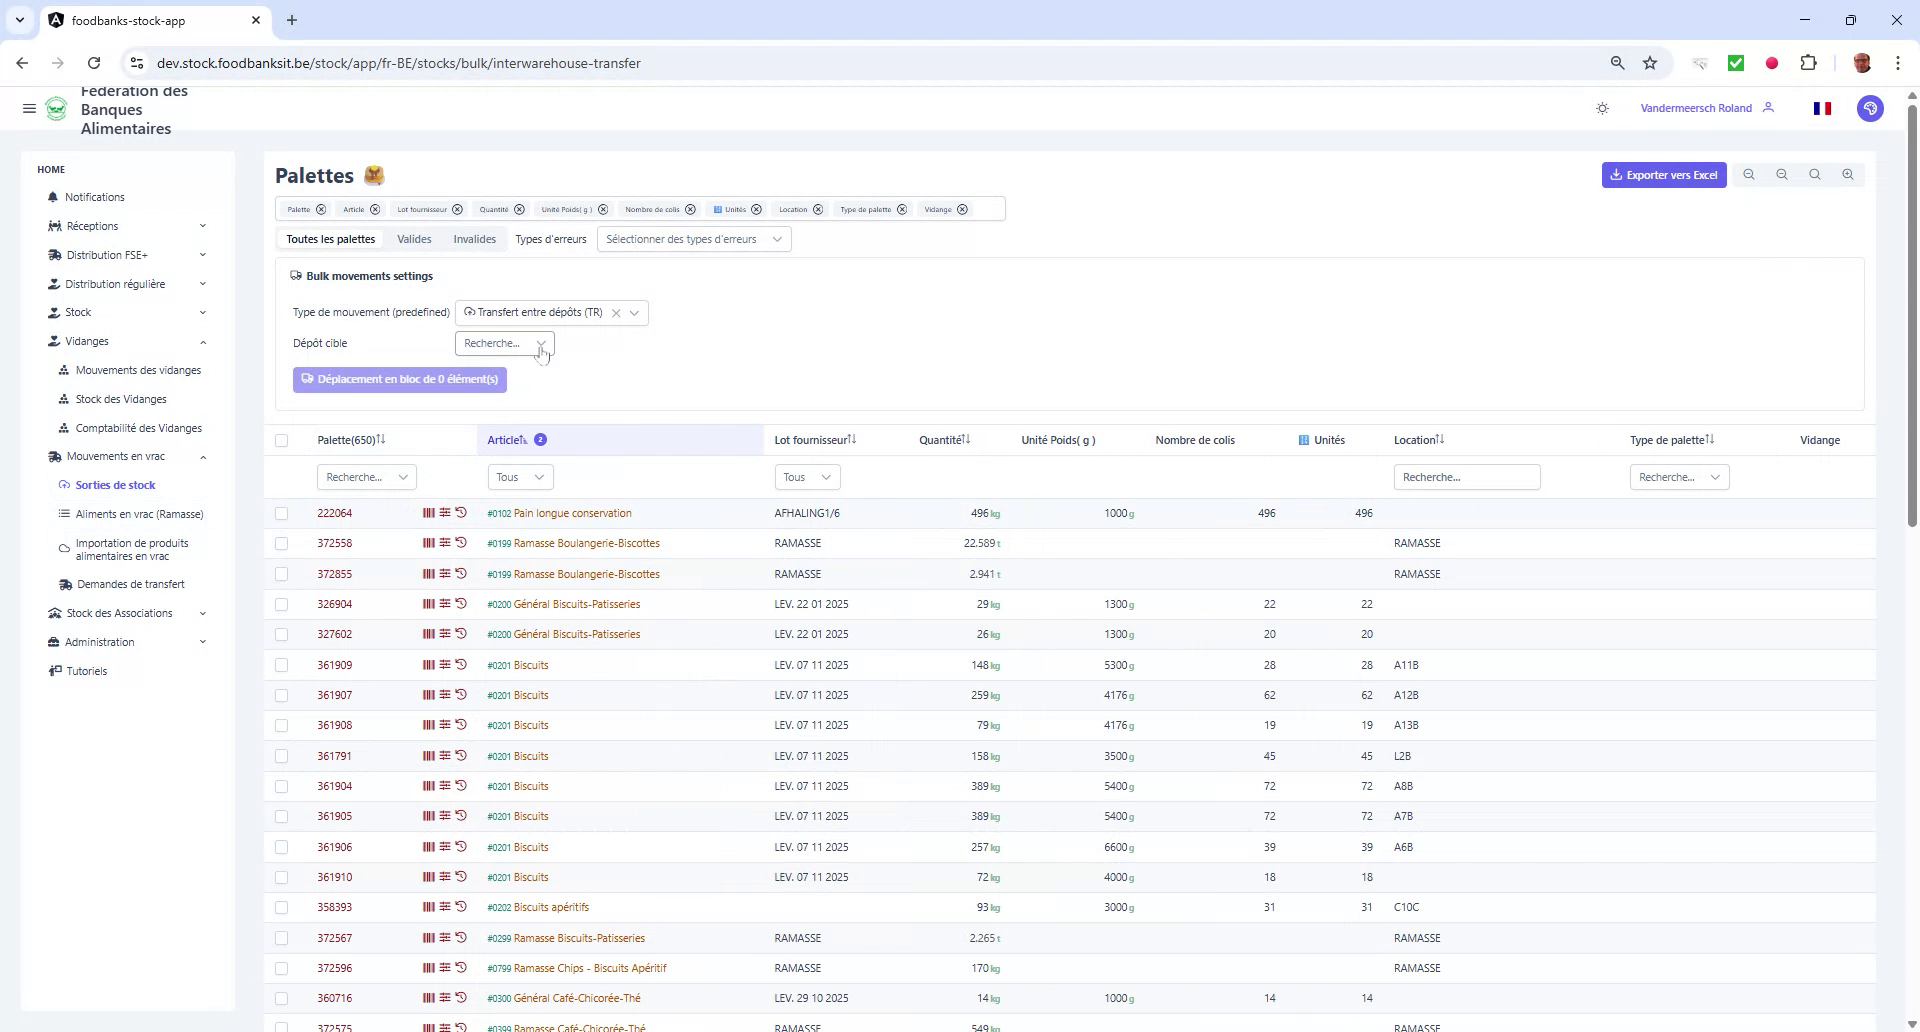This screenshot has width=1920, height=1032.
Task: Check the select-all checkbox in the table header
Action: tap(282, 441)
